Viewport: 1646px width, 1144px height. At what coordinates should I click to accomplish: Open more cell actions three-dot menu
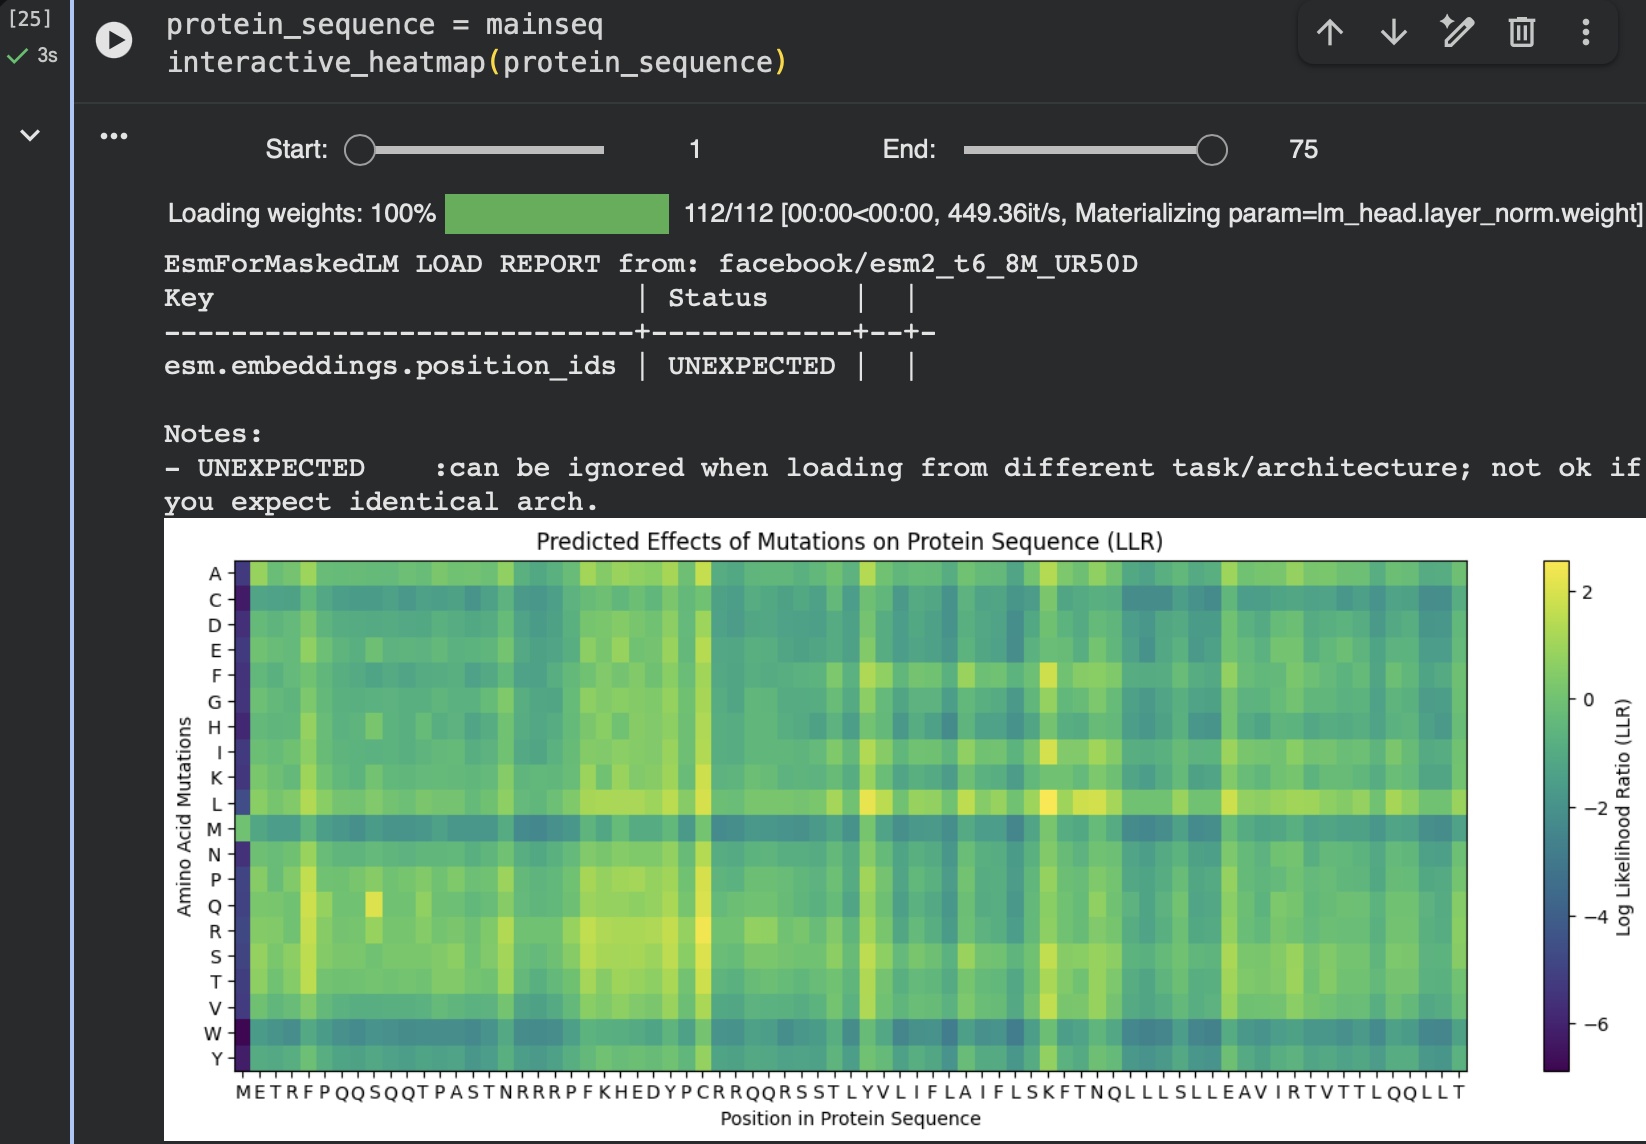click(x=1586, y=33)
